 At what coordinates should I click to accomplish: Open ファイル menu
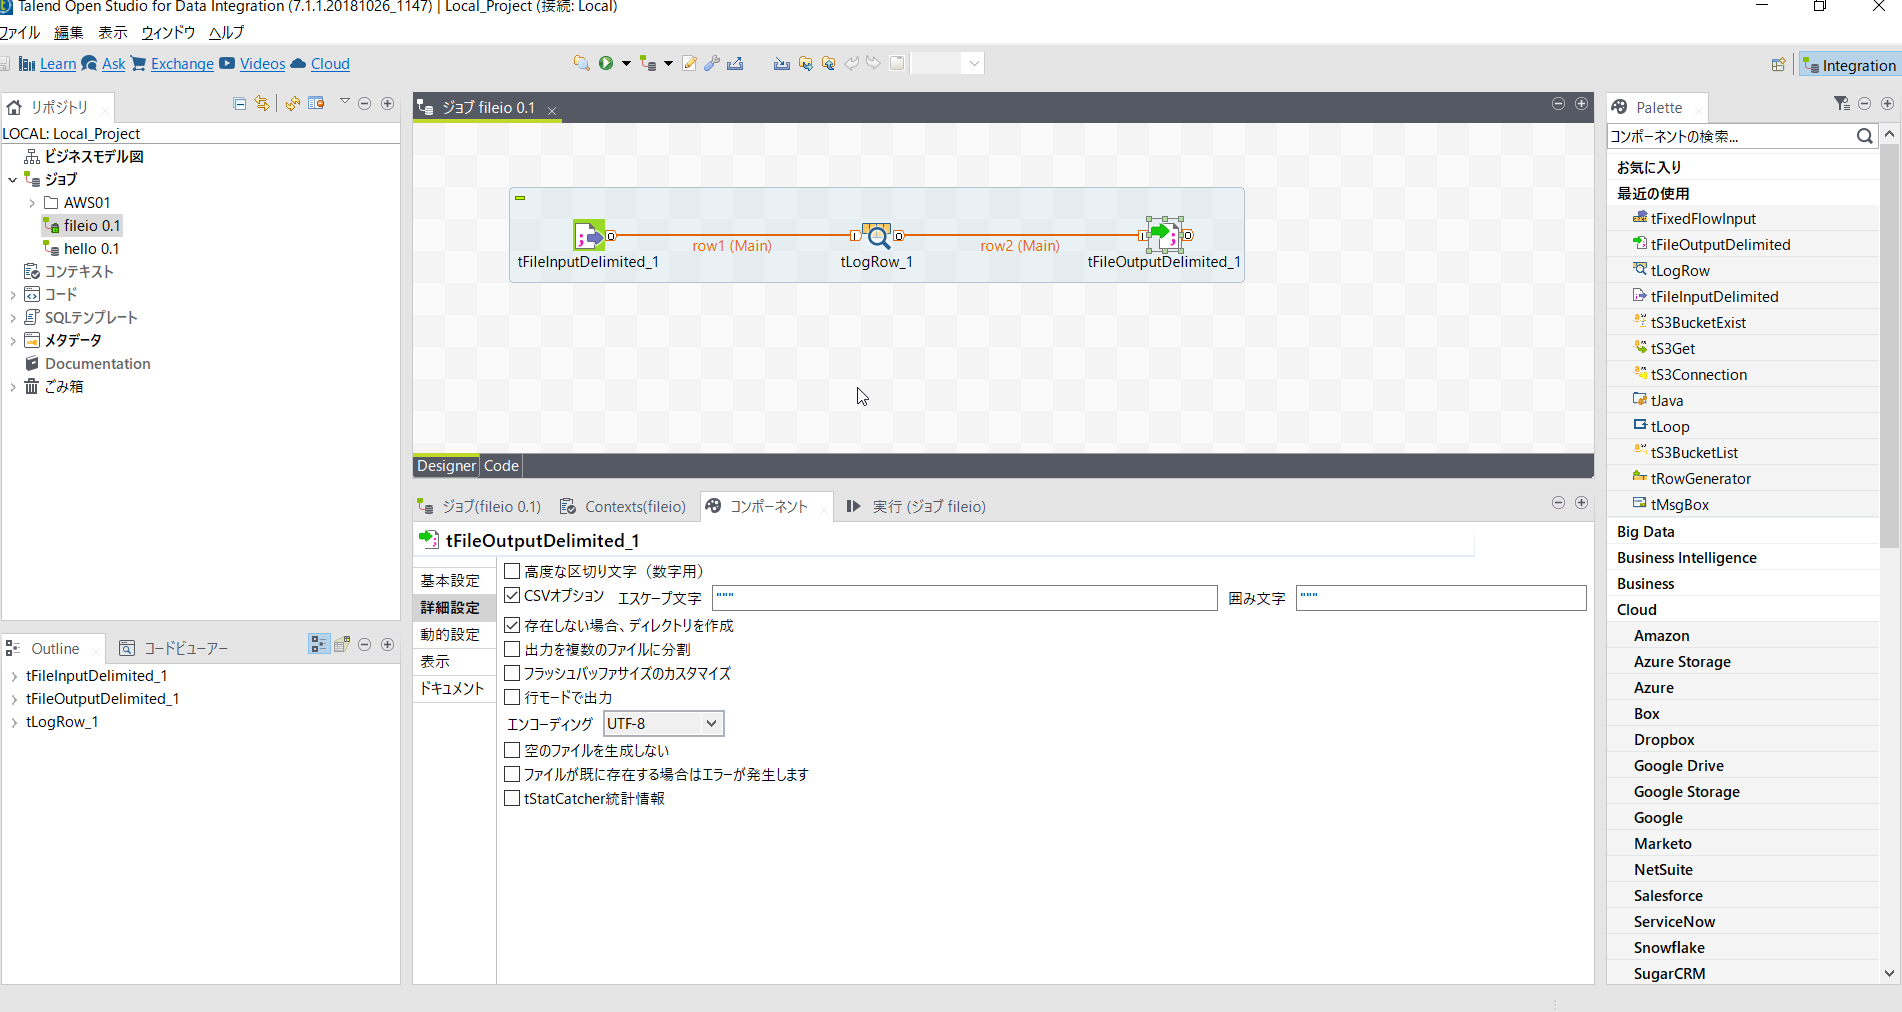(x=19, y=33)
